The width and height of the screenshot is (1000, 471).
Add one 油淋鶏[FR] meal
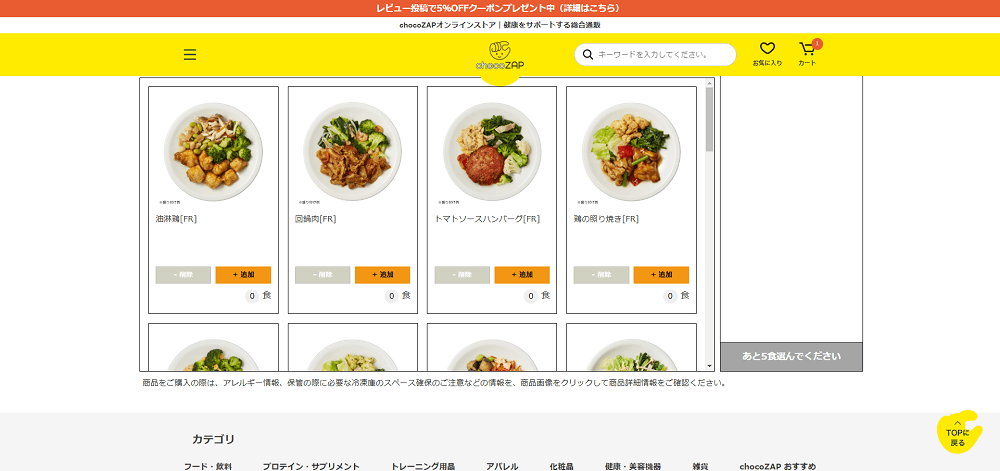[243, 275]
